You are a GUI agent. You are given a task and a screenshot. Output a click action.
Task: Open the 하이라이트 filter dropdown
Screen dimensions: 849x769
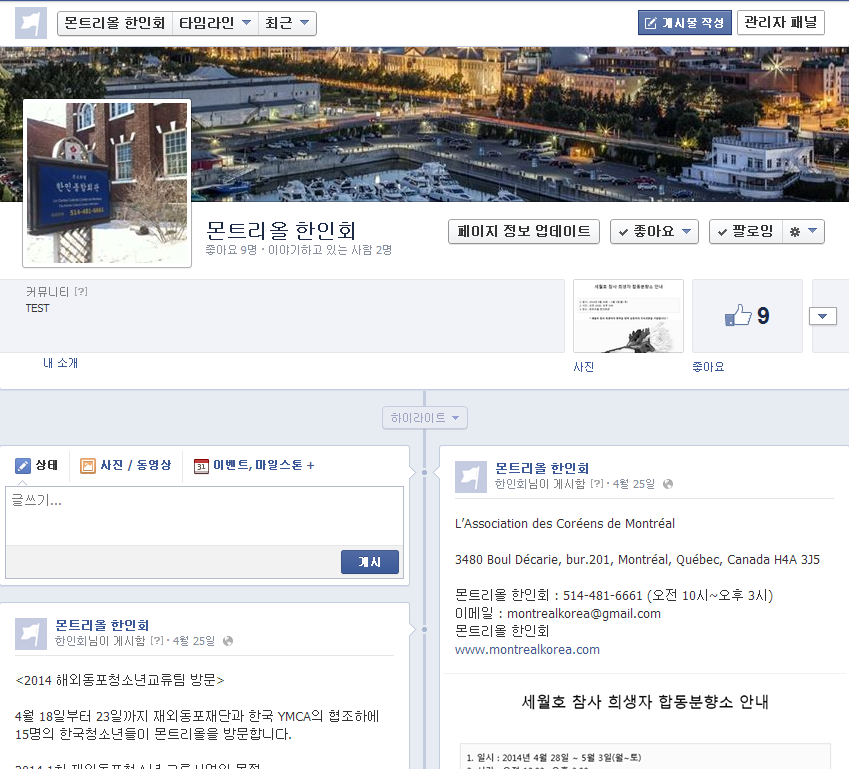pyautogui.click(x=424, y=418)
